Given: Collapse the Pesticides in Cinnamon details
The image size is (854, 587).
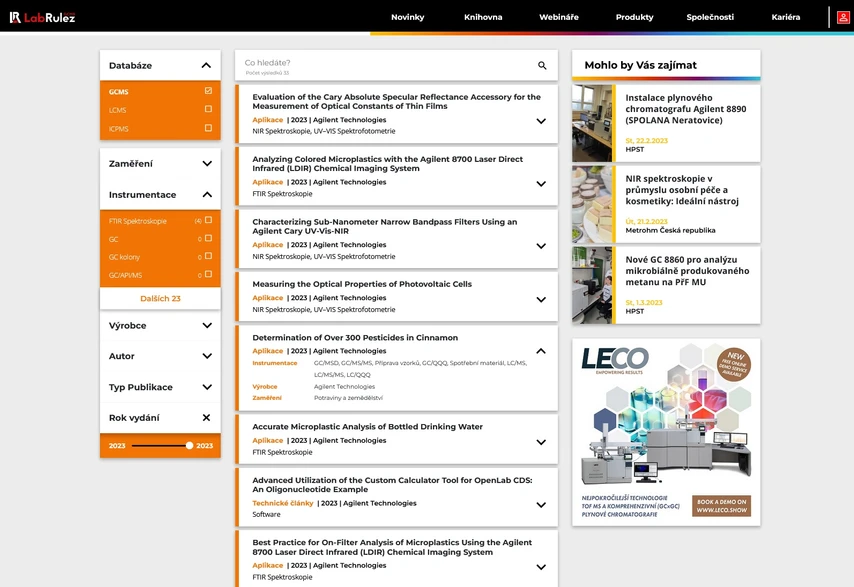Looking at the screenshot, I should pos(541,351).
